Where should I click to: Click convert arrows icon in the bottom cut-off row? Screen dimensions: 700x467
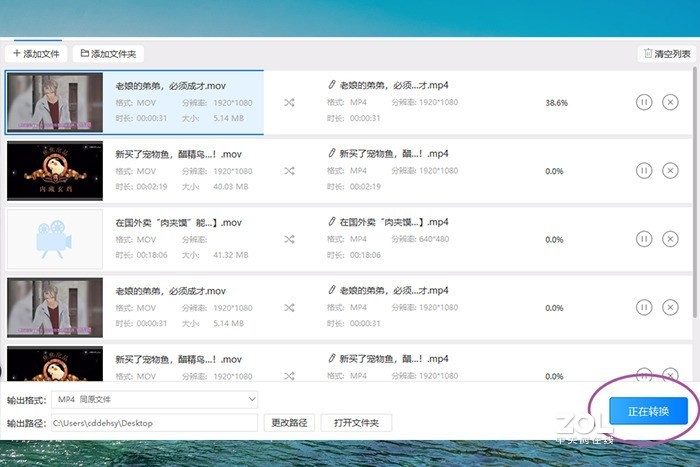pyautogui.click(x=289, y=376)
